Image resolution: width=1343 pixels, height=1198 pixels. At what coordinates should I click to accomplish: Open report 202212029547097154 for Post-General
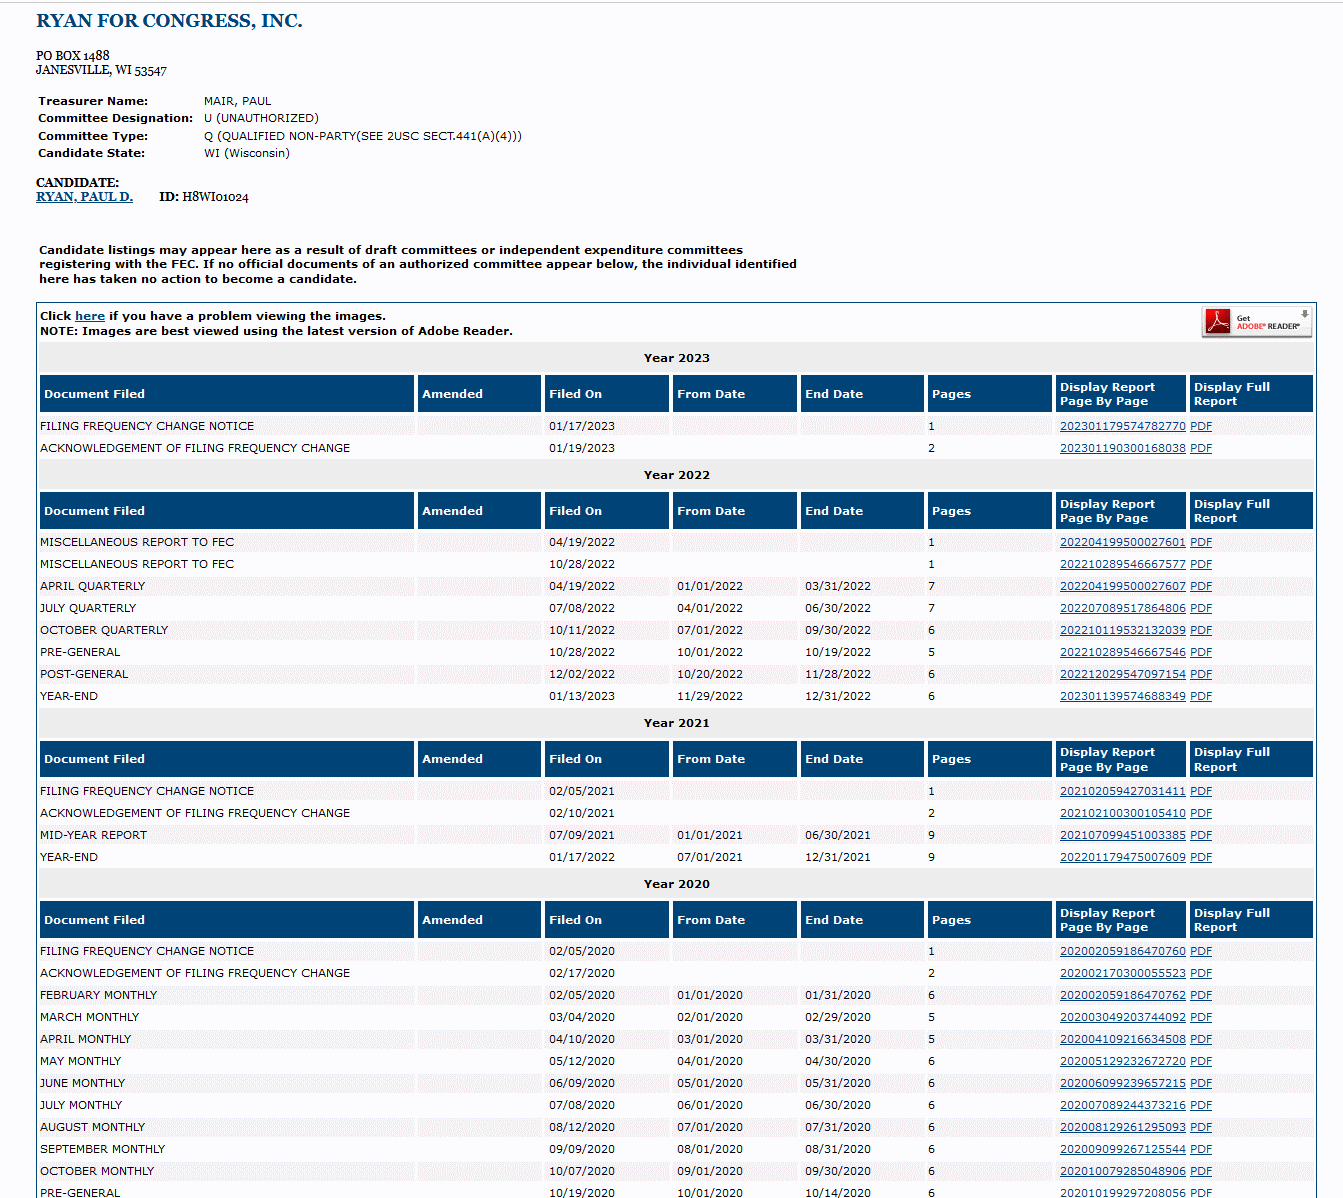(x=1122, y=674)
